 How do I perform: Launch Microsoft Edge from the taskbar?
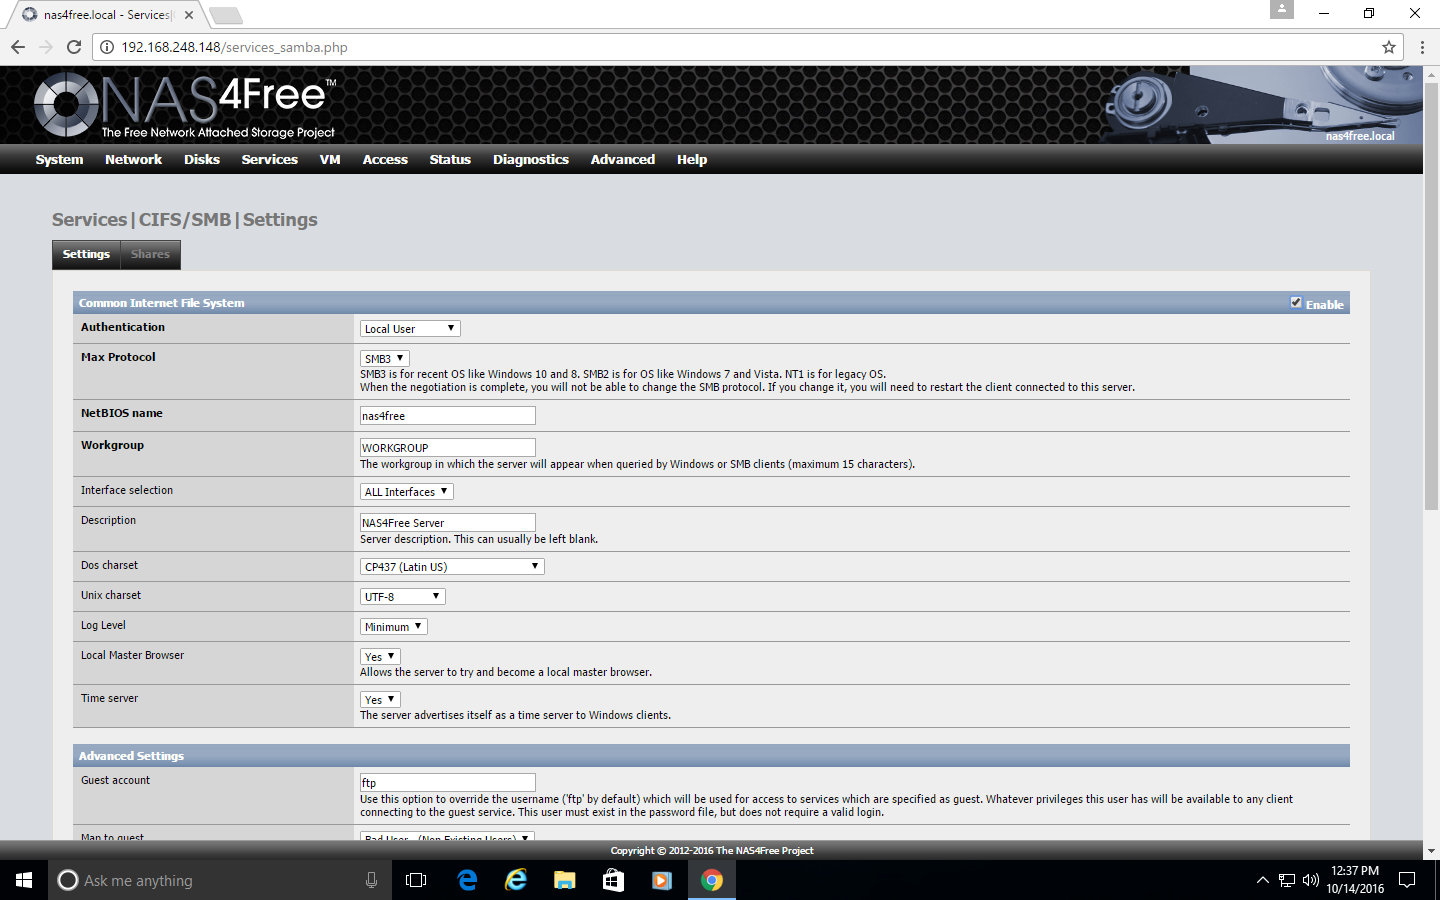(x=467, y=880)
